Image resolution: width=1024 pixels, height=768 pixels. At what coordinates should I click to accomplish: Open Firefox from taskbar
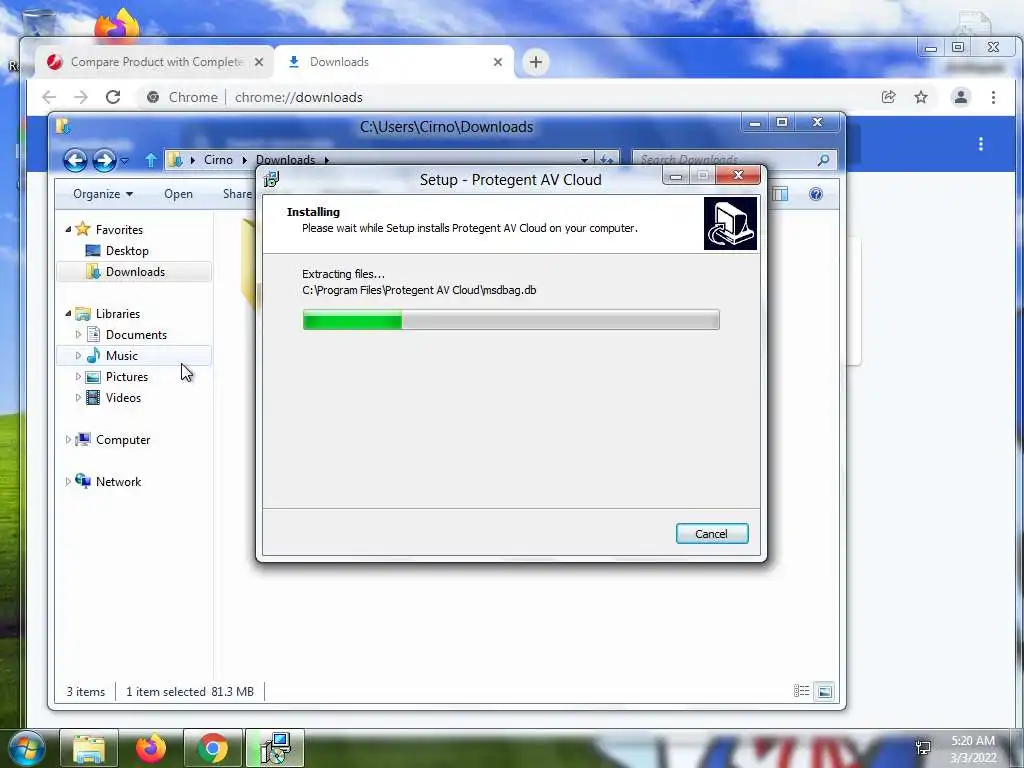coord(151,748)
